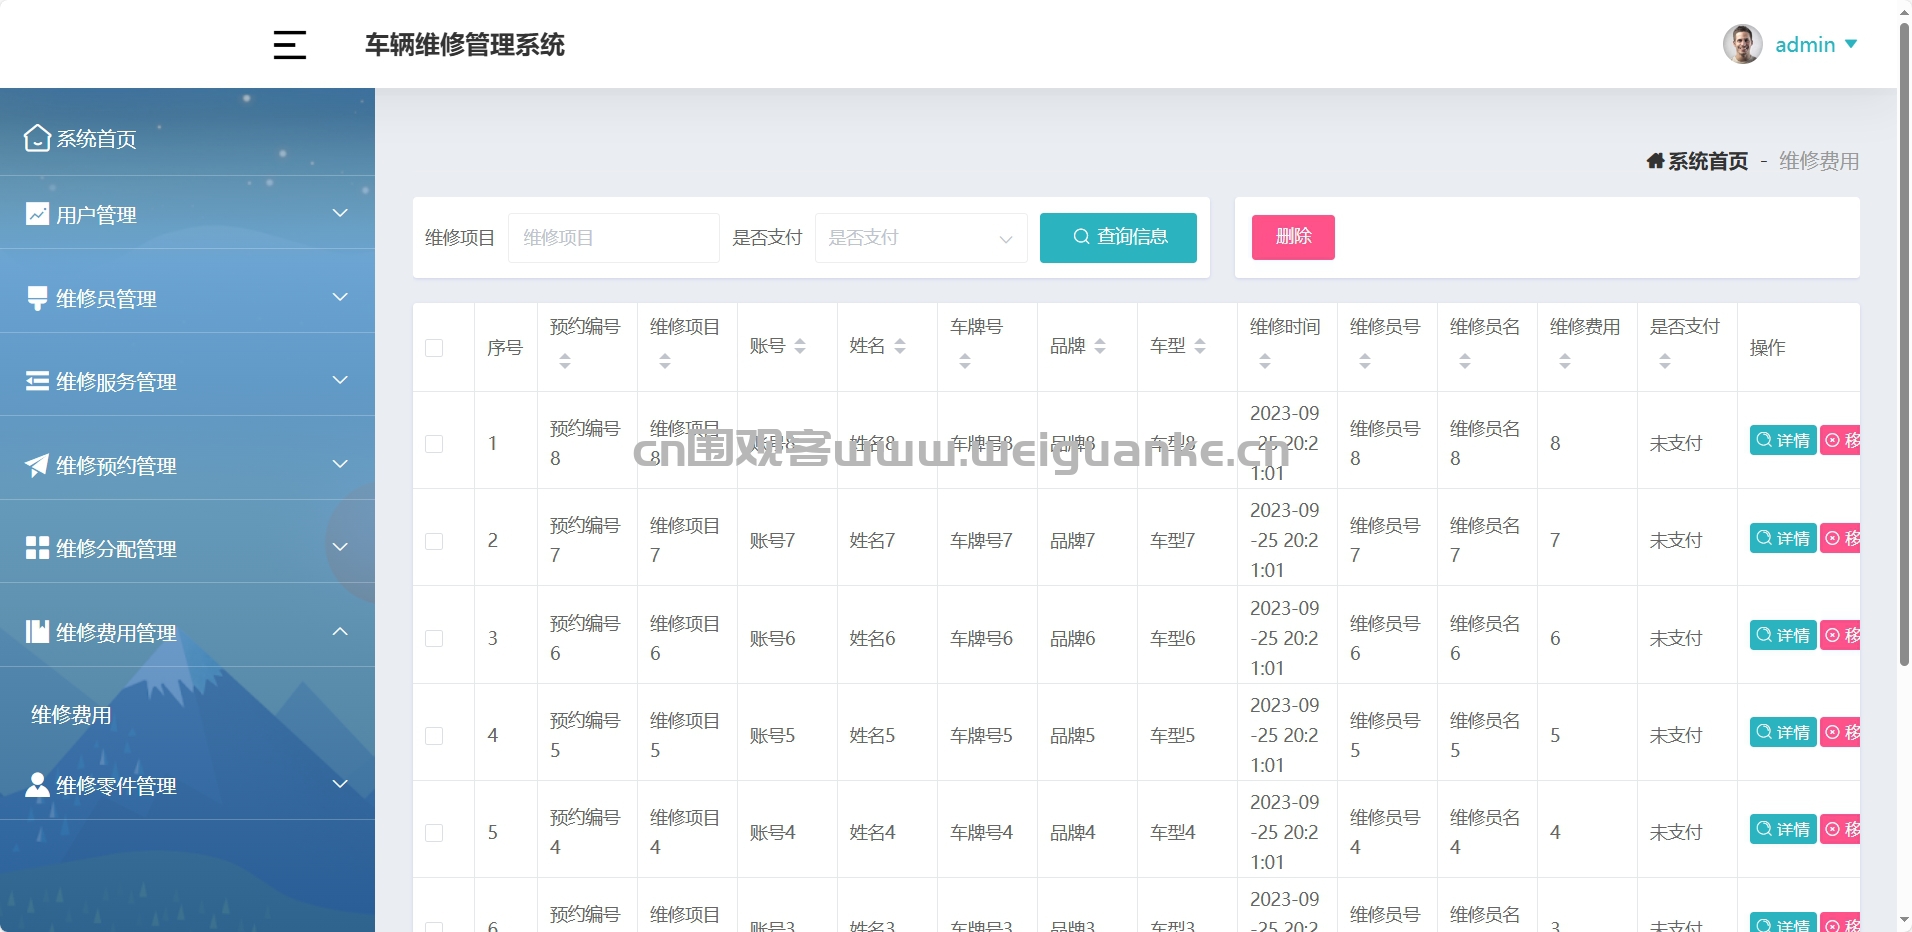This screenshot has width=1912, height=932.
Task: Click the breadcrumb home icon
Action: 1655,161
